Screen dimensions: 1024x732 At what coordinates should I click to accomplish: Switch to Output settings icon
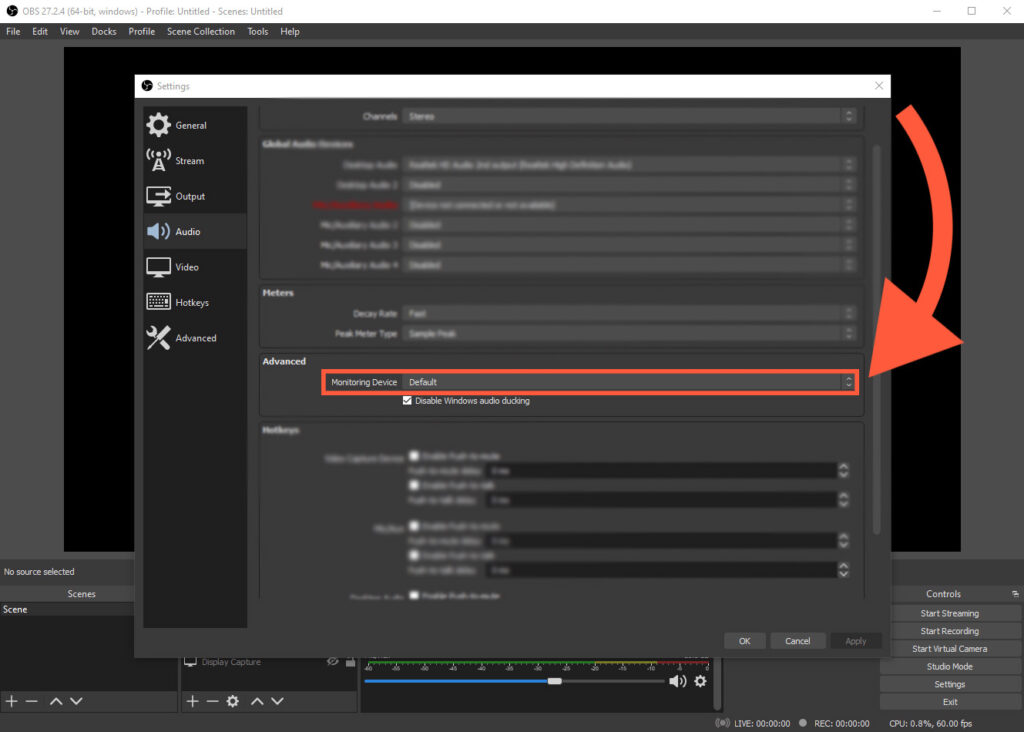pos(157,196)
